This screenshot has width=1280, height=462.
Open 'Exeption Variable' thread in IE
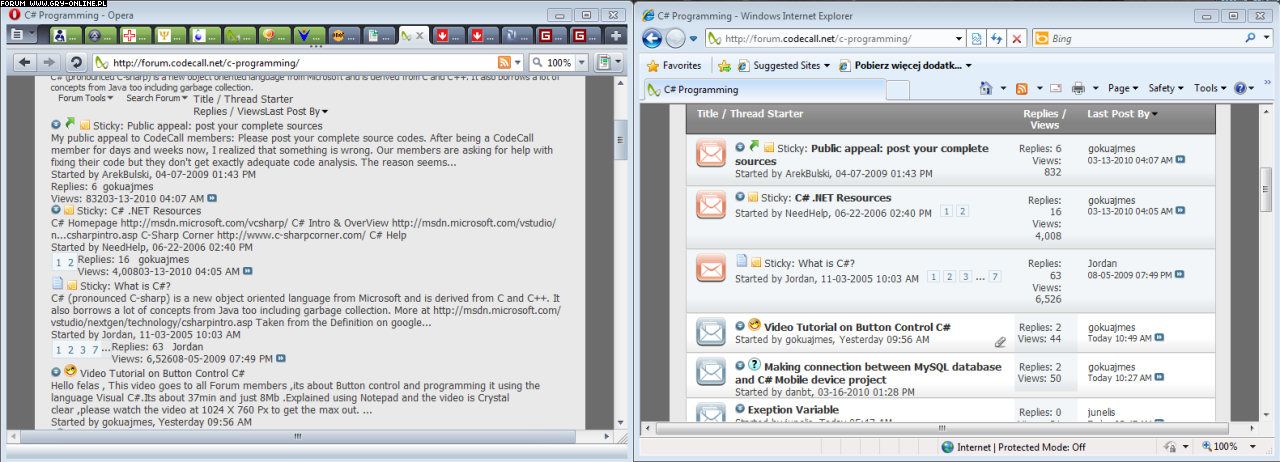pyautogui.click(x=792, y=409)
